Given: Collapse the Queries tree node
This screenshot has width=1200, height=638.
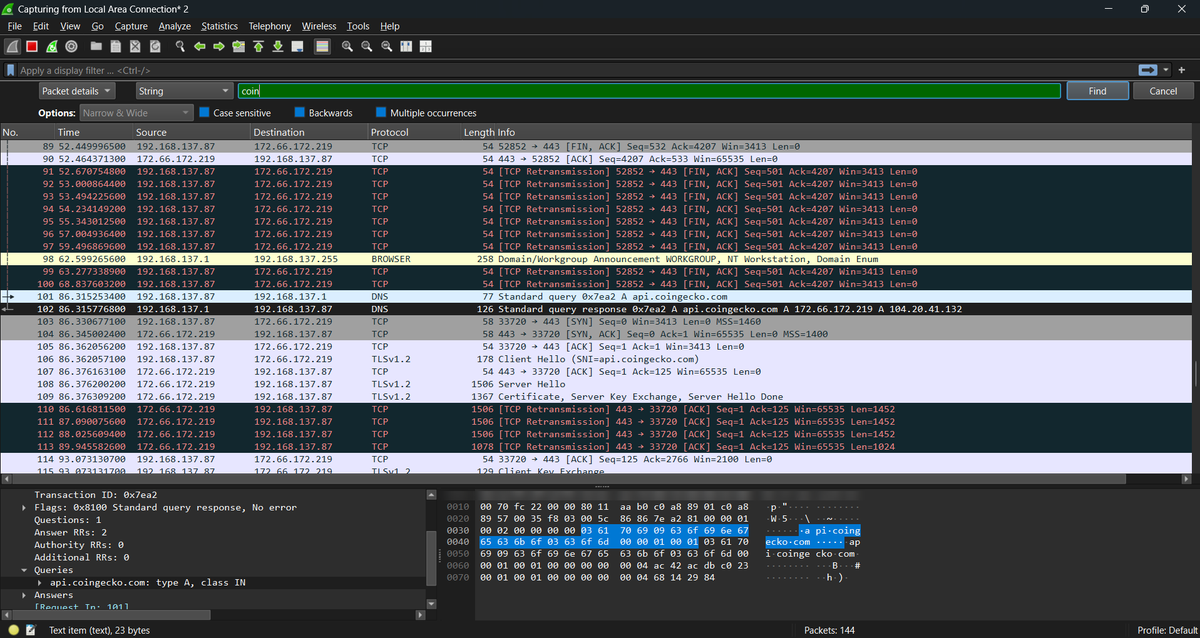Looking at the screenshot, I should click(25, 570).
